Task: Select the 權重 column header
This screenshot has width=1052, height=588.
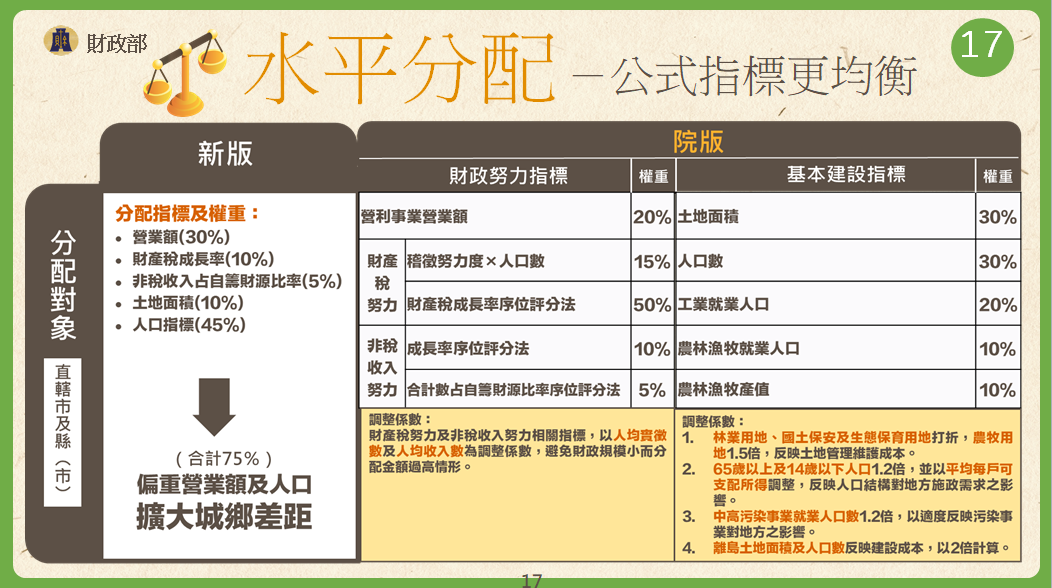Action: pyautogui.click(x=652, y=174)
